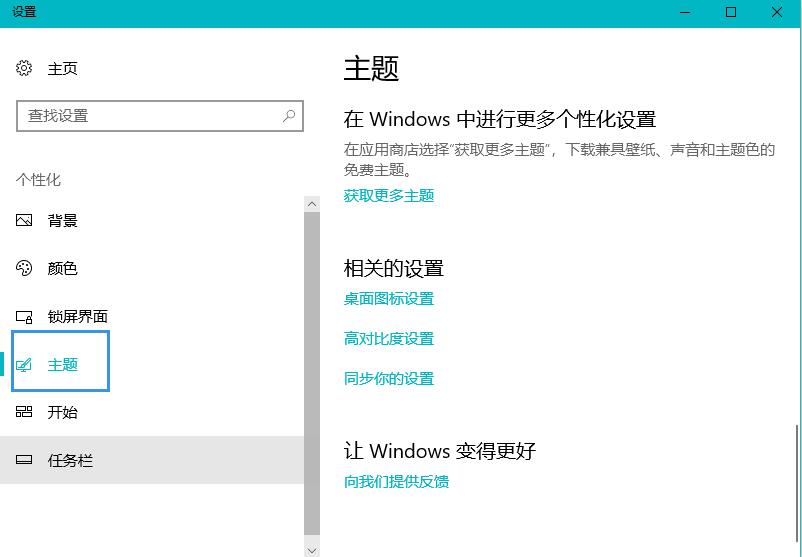
Task: Open the 开始 settings page
Action: [x=152, y=412]
